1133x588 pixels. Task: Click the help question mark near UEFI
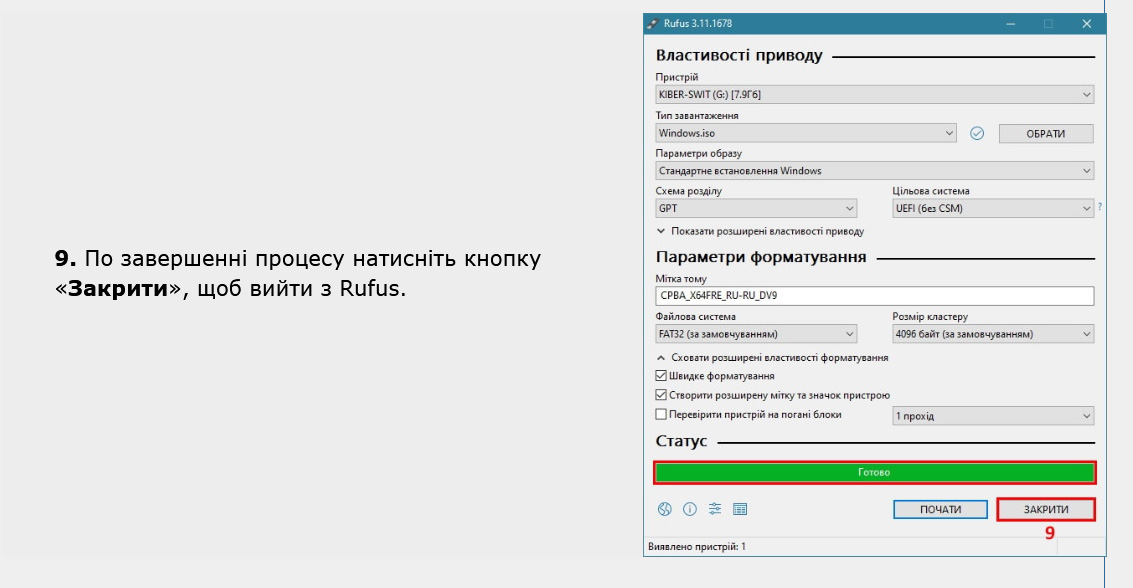click(x=1100, y=207)
